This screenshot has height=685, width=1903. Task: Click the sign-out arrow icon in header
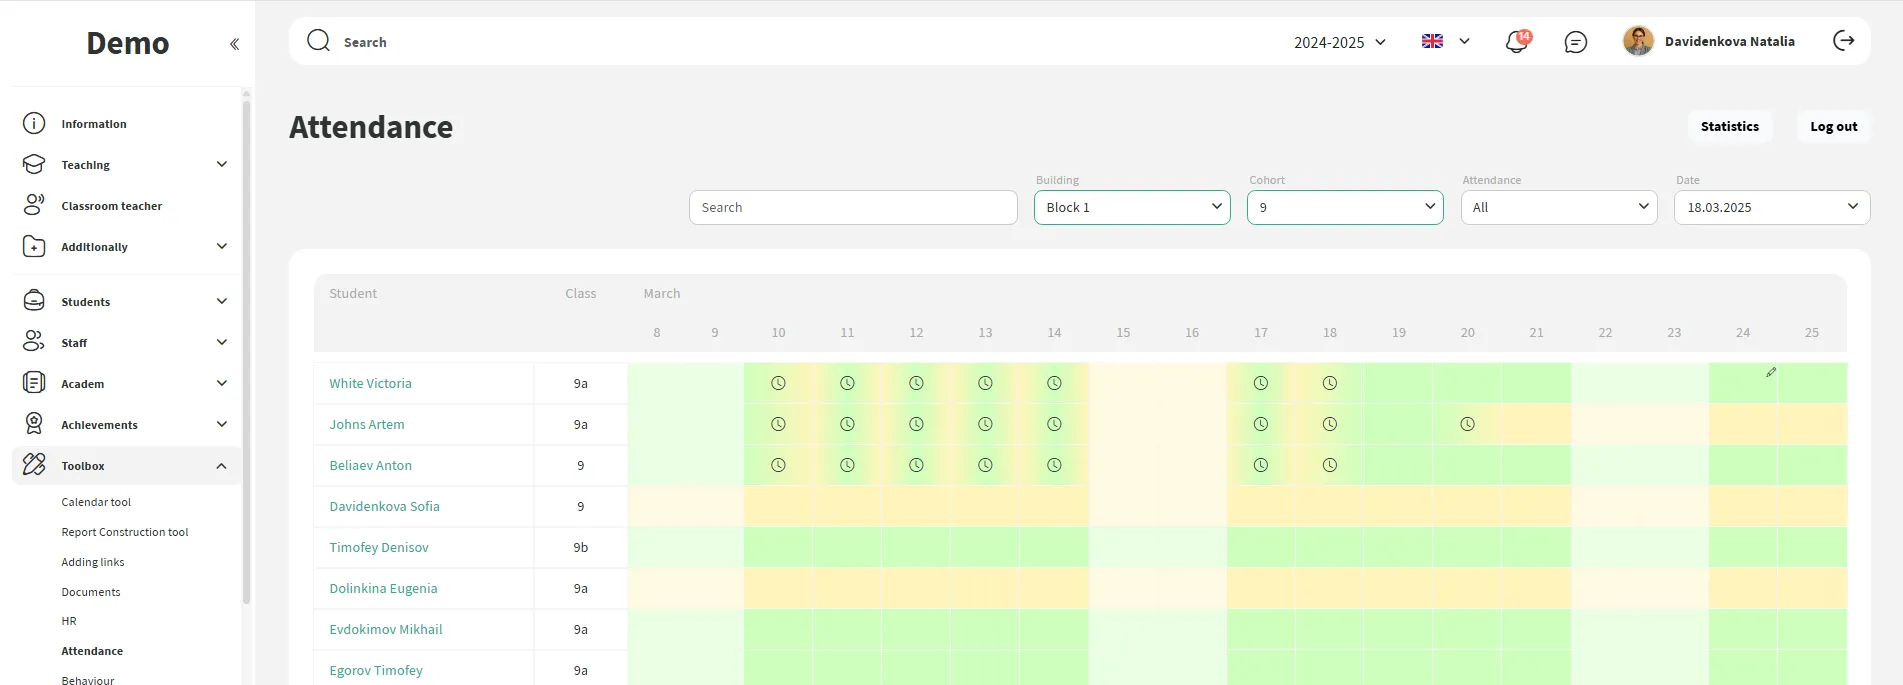click(1843, 41)
